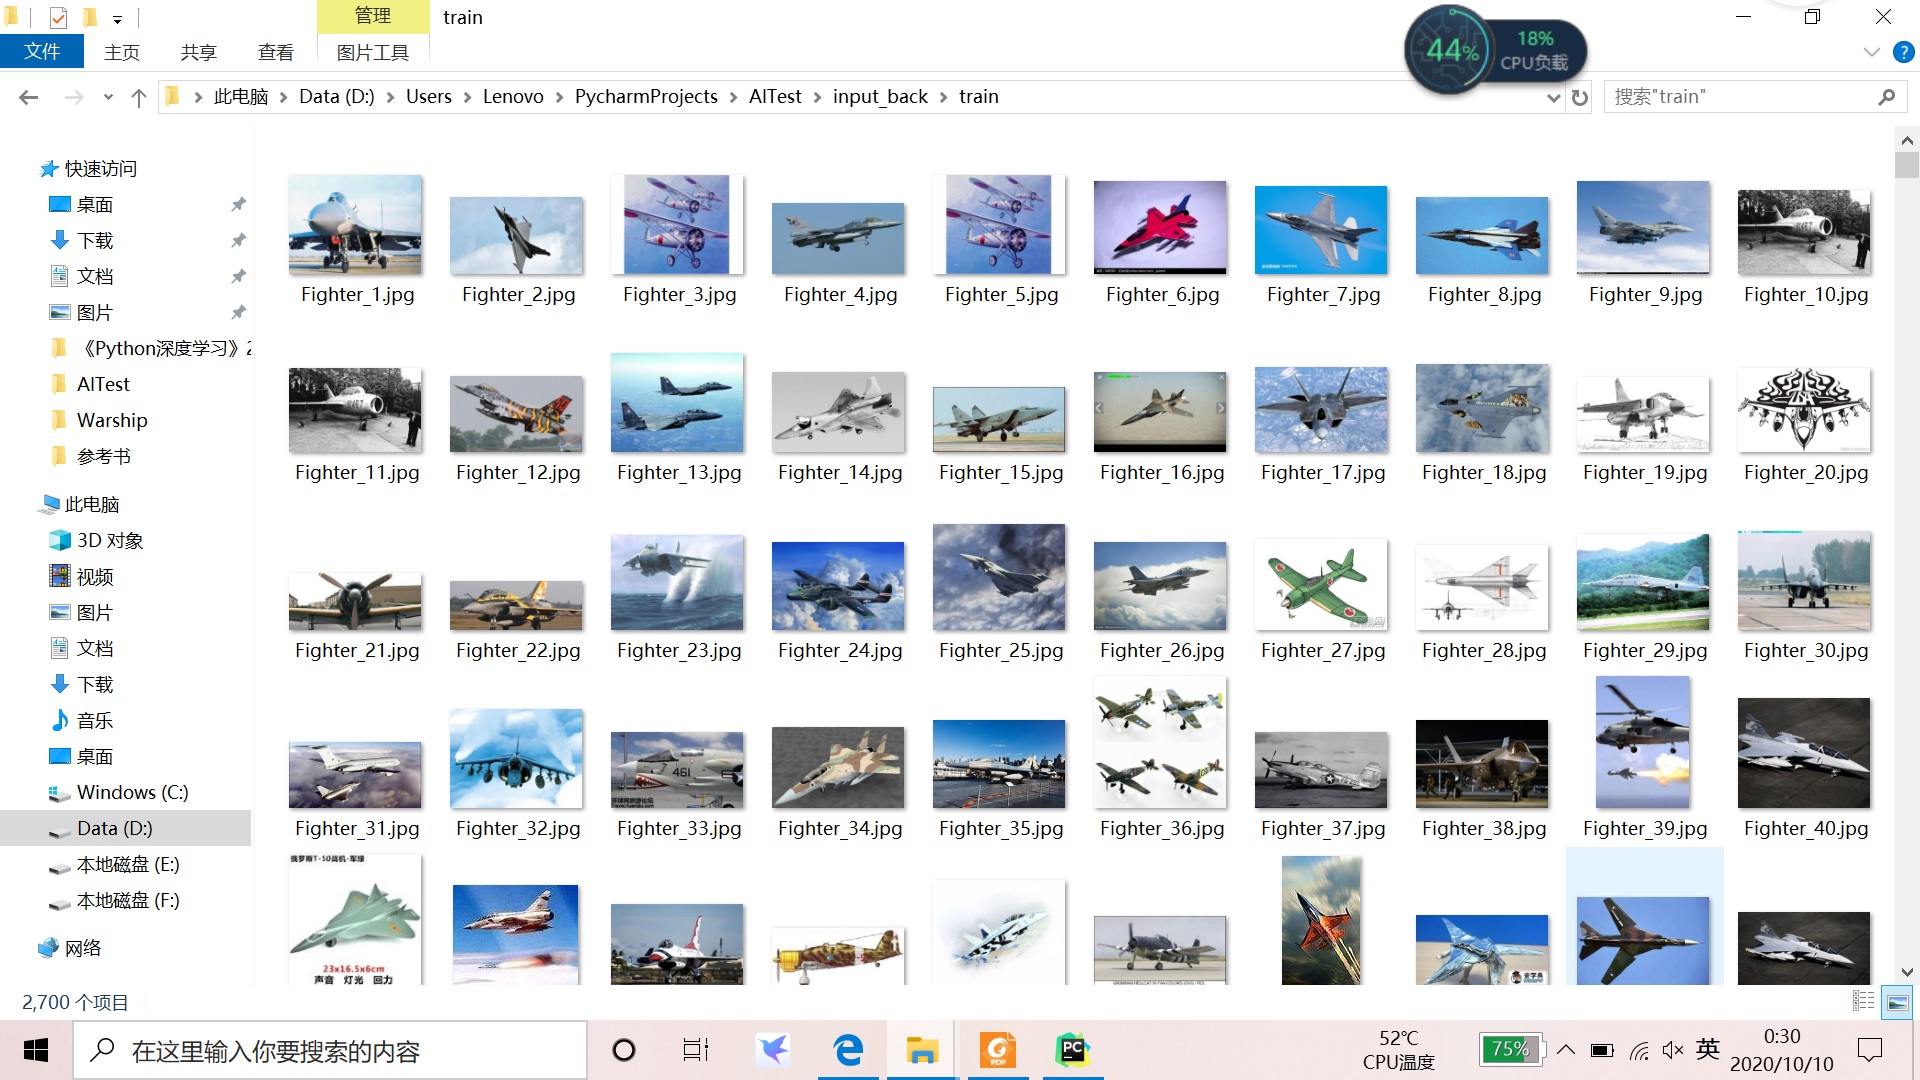Open Task View on taskbar

click(695, 1050)
